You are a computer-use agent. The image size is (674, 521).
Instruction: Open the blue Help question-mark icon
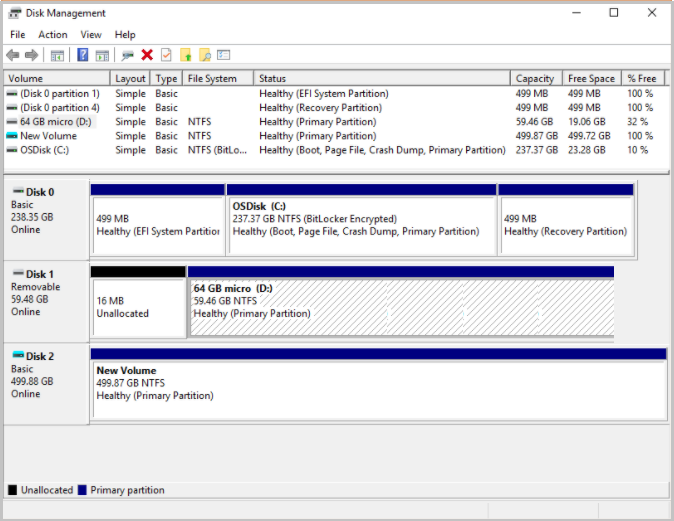pyautogui.click(x=83, y=55)
